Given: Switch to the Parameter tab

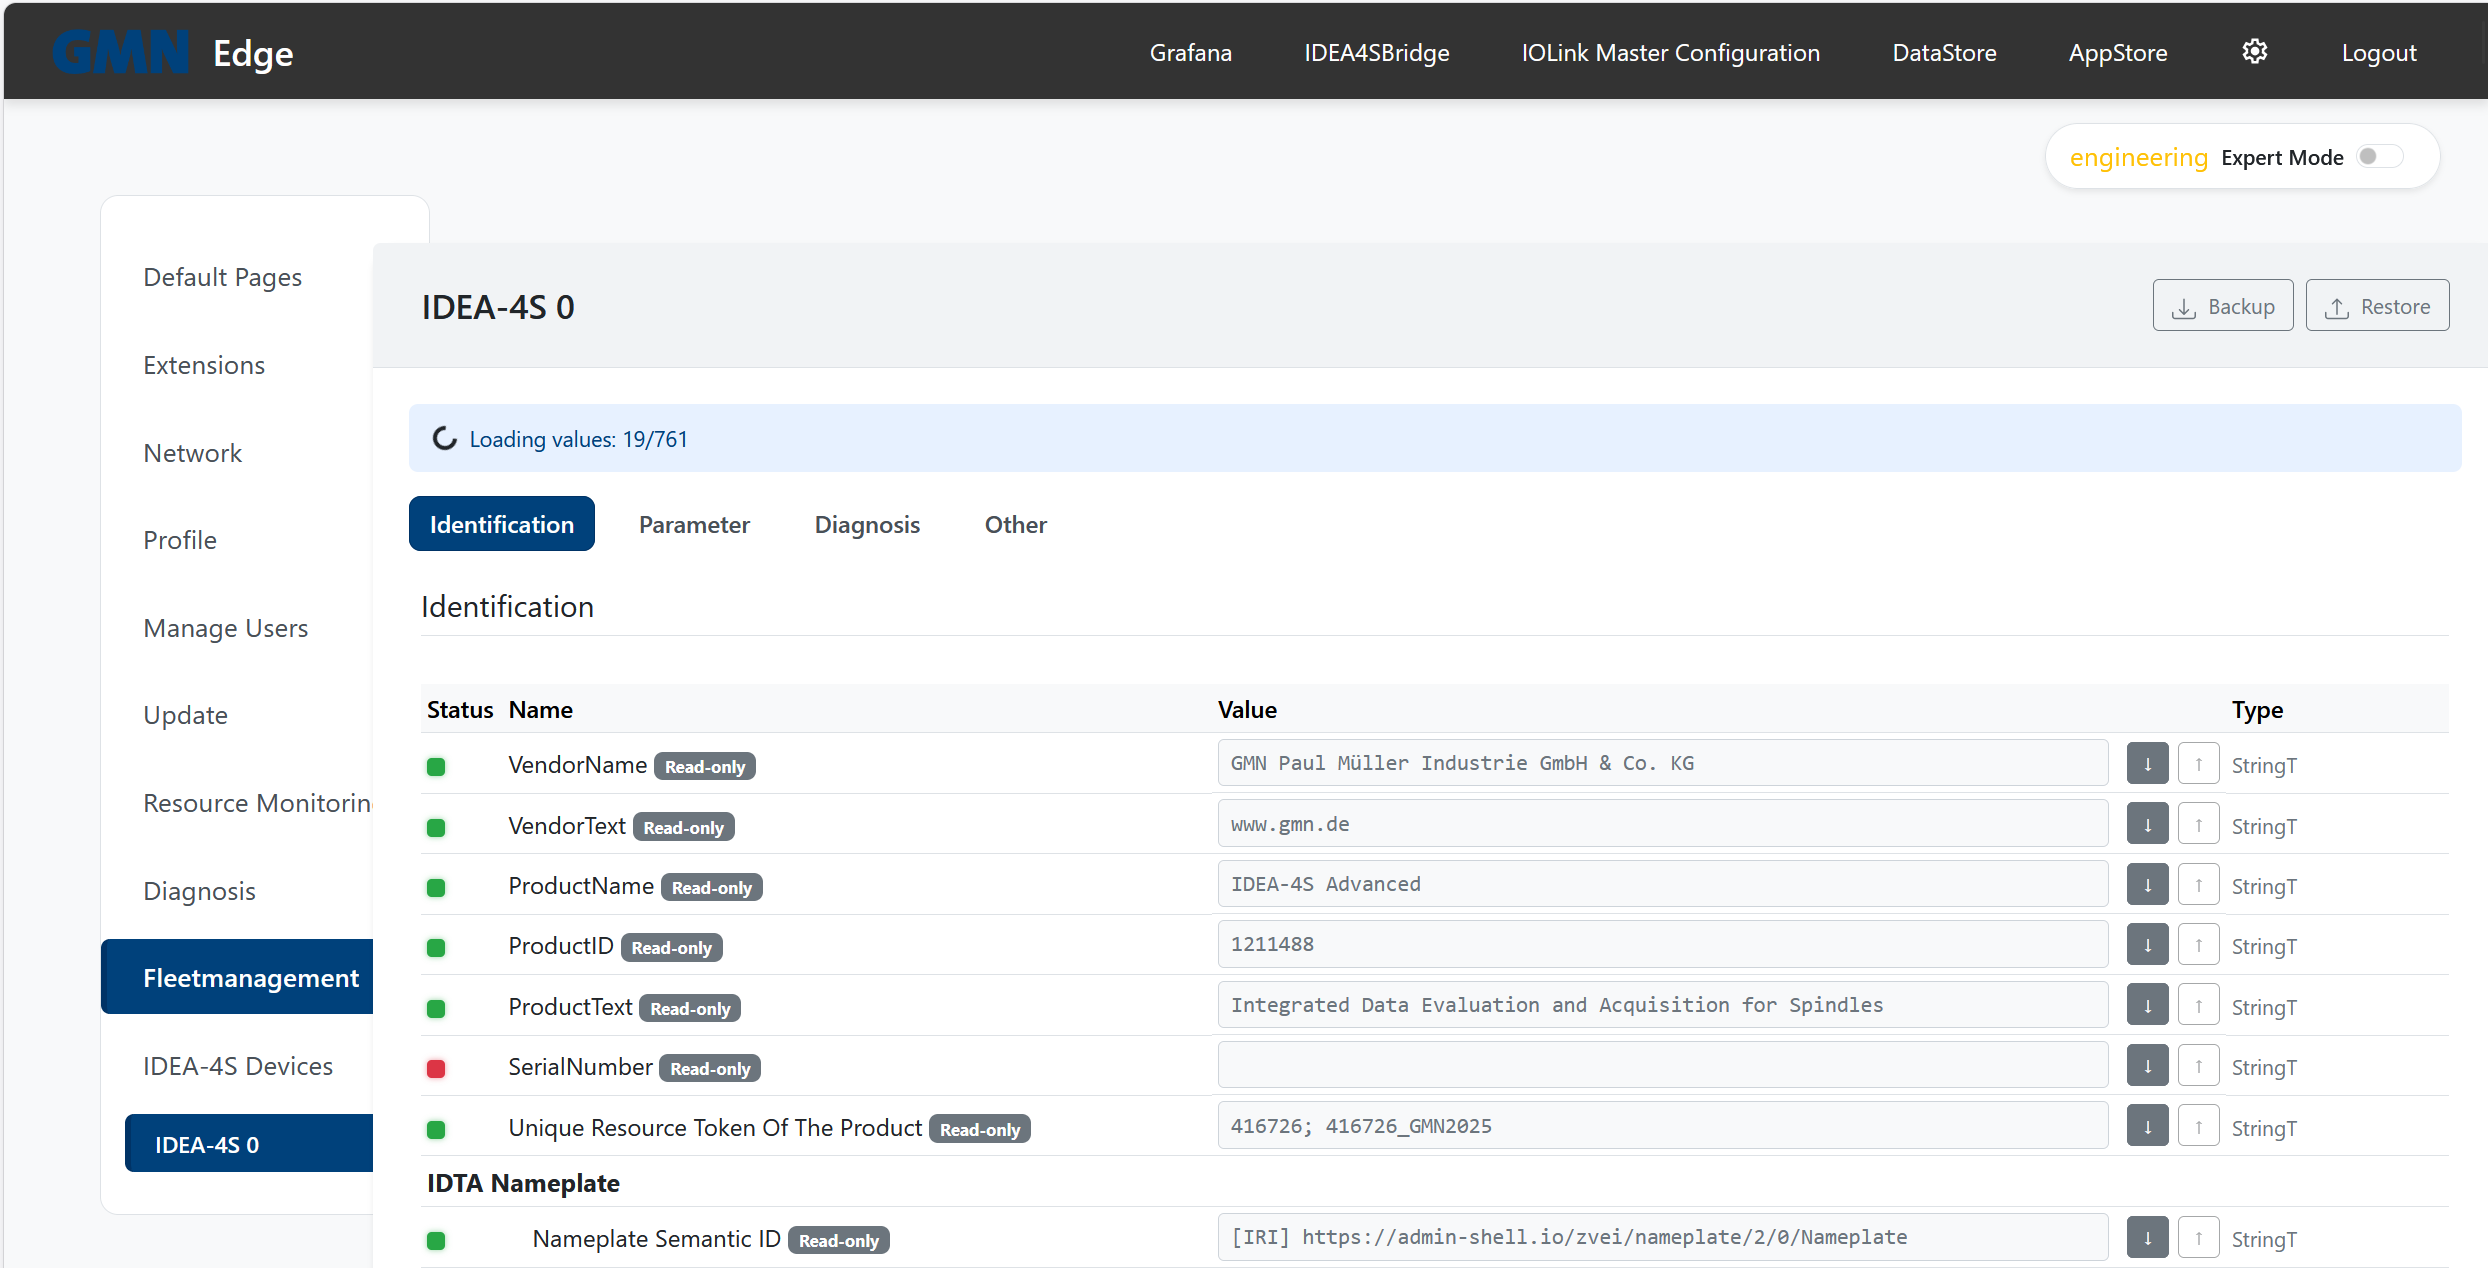Looking at the screenshot, I should pos(694,524).
